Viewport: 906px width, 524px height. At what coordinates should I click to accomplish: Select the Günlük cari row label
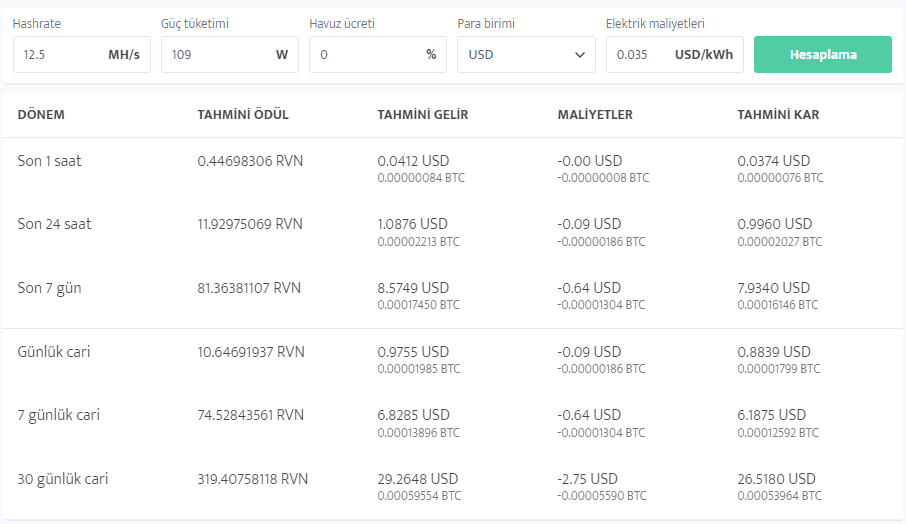point(54,351)
